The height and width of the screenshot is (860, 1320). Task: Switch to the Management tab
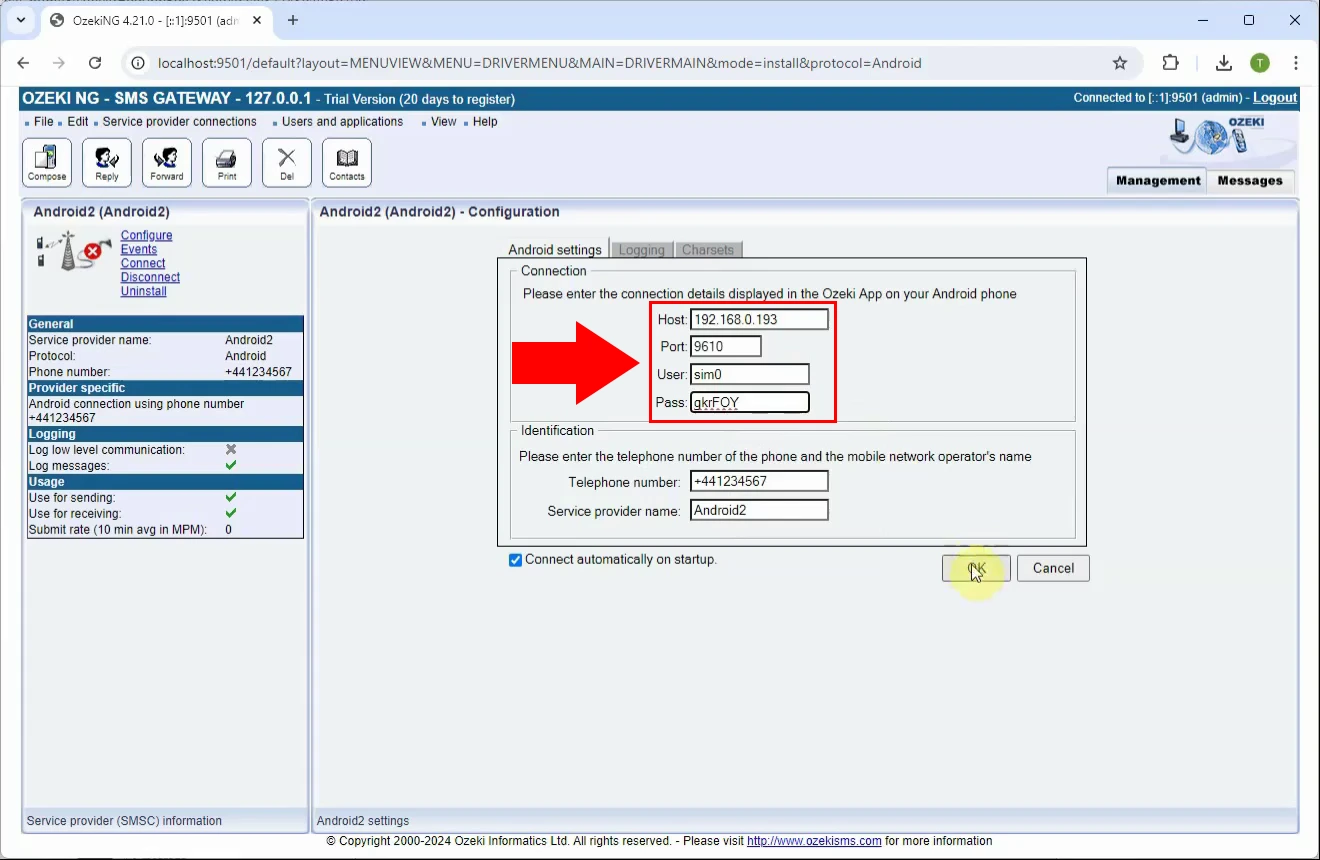tap(1158, 181)
